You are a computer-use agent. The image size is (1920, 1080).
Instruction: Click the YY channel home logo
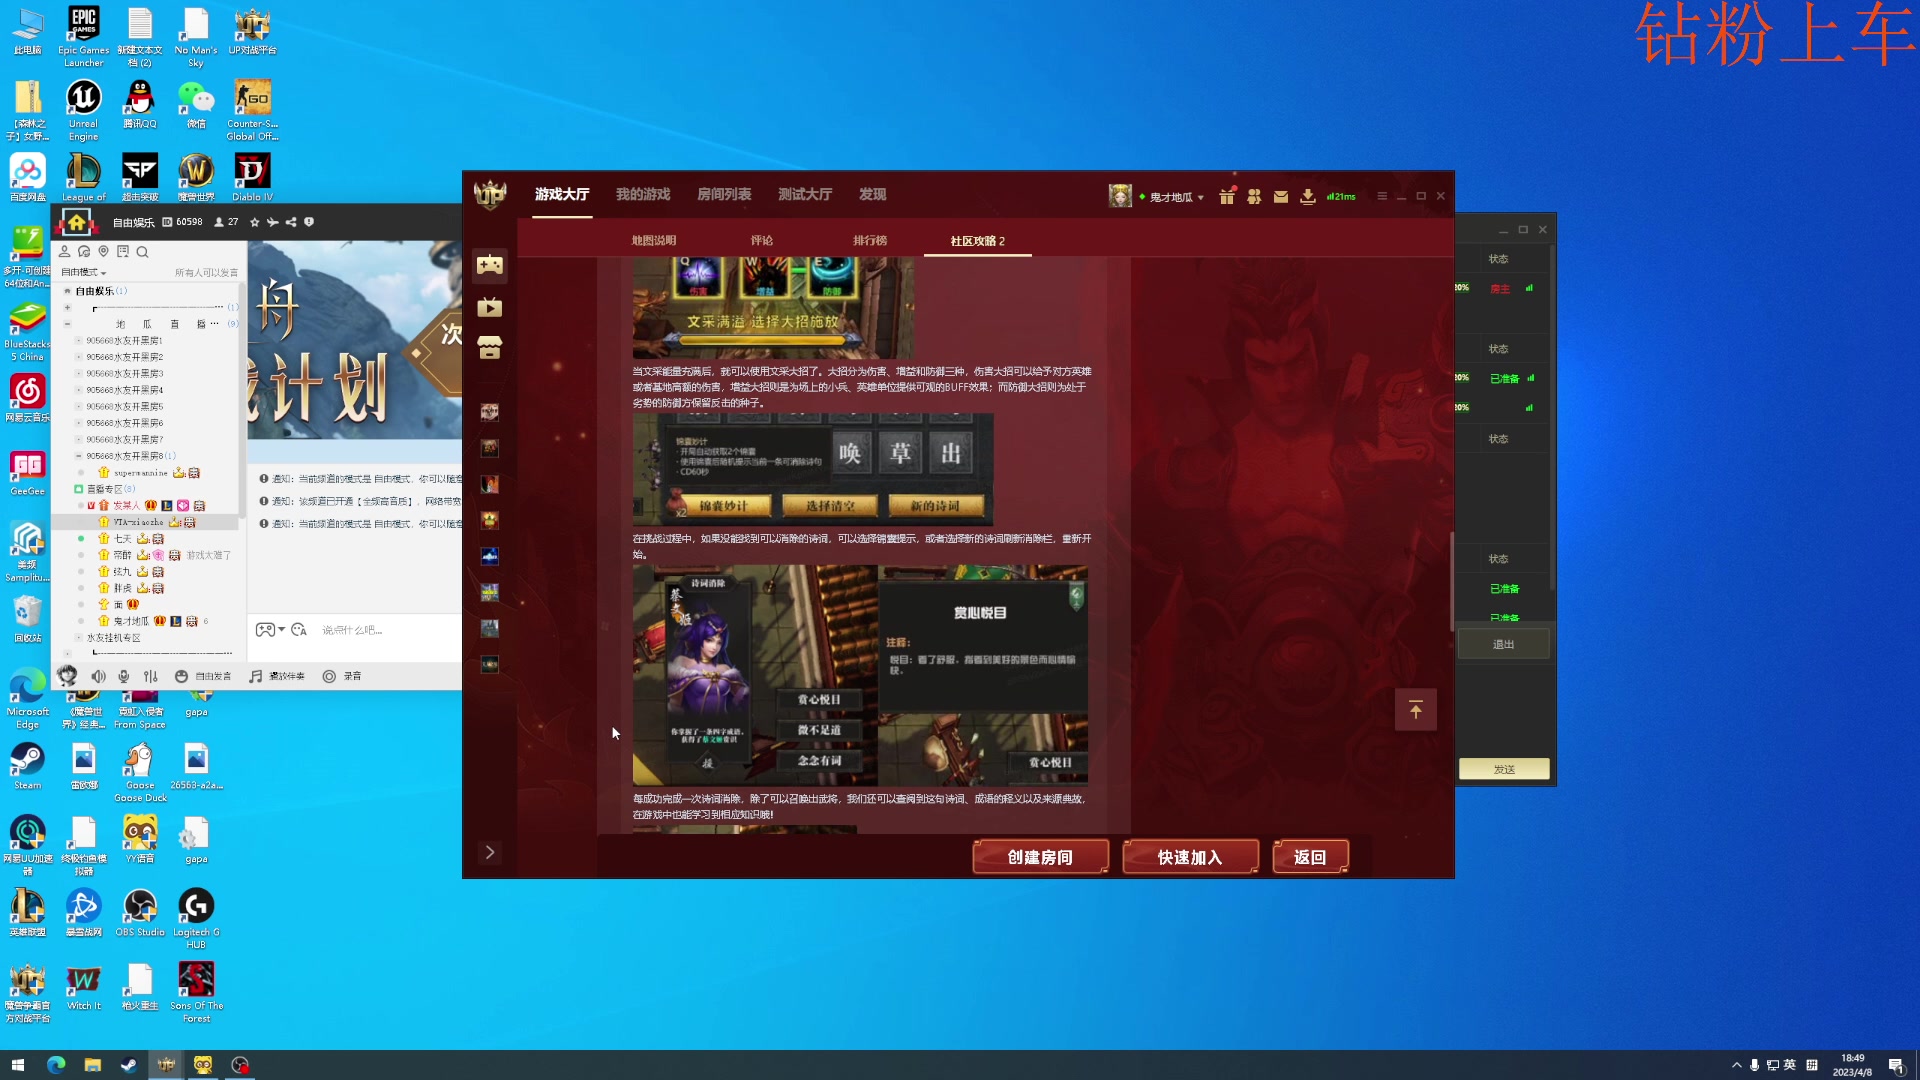coord(77,222)
